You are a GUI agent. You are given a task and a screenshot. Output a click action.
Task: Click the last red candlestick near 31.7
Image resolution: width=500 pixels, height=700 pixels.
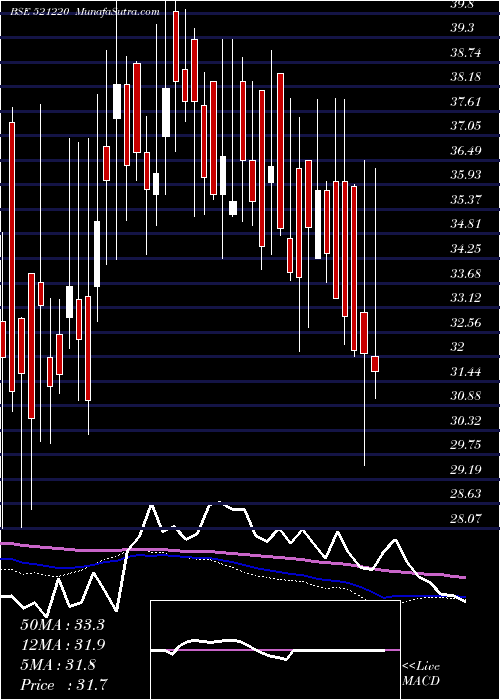pos(375,364)
